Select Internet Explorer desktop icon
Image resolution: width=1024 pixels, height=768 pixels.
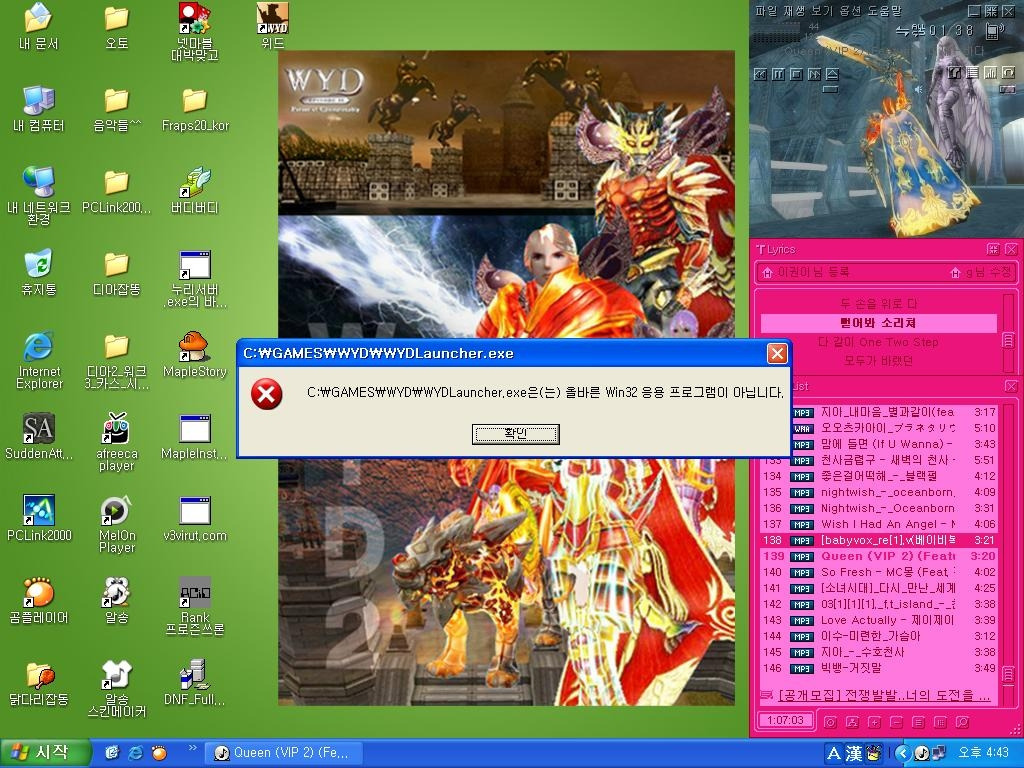tap(39, 360)
